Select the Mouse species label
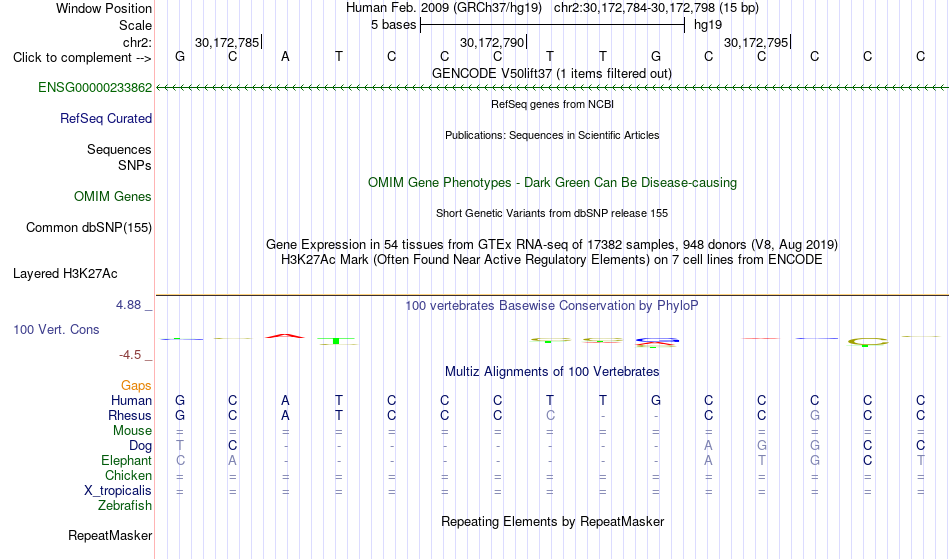This screenshot has height=559, width=950. (x=132, y=431)
